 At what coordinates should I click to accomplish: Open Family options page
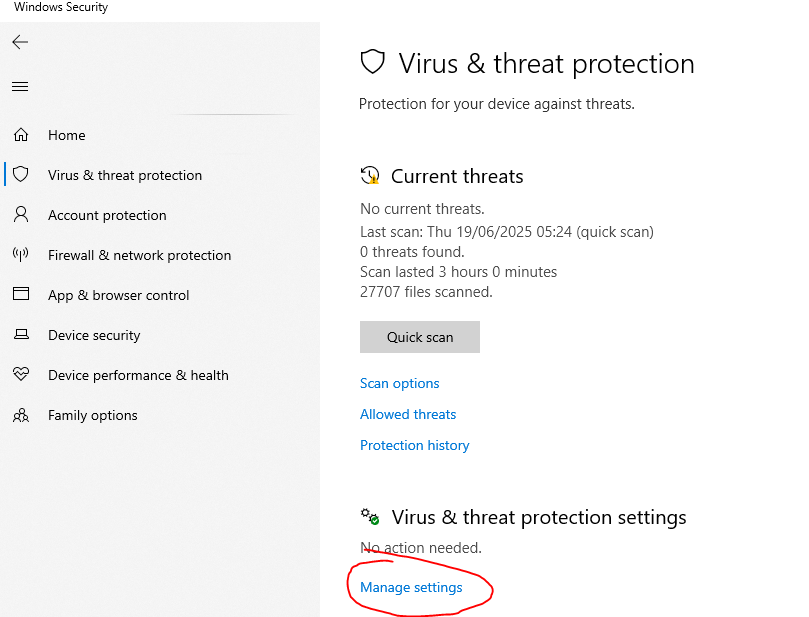[x=93, y=415]
